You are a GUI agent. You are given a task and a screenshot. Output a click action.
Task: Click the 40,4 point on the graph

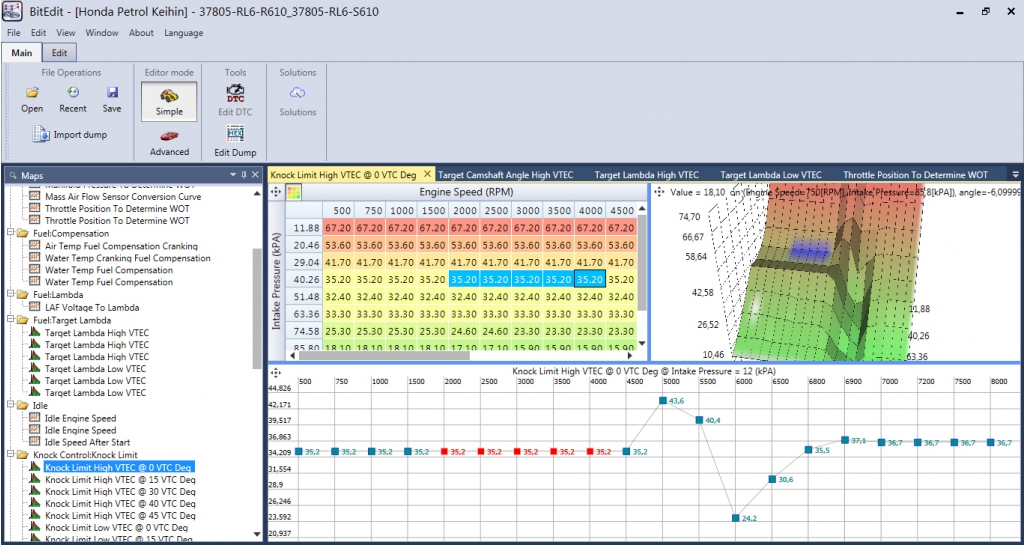(x=699, y=420)
